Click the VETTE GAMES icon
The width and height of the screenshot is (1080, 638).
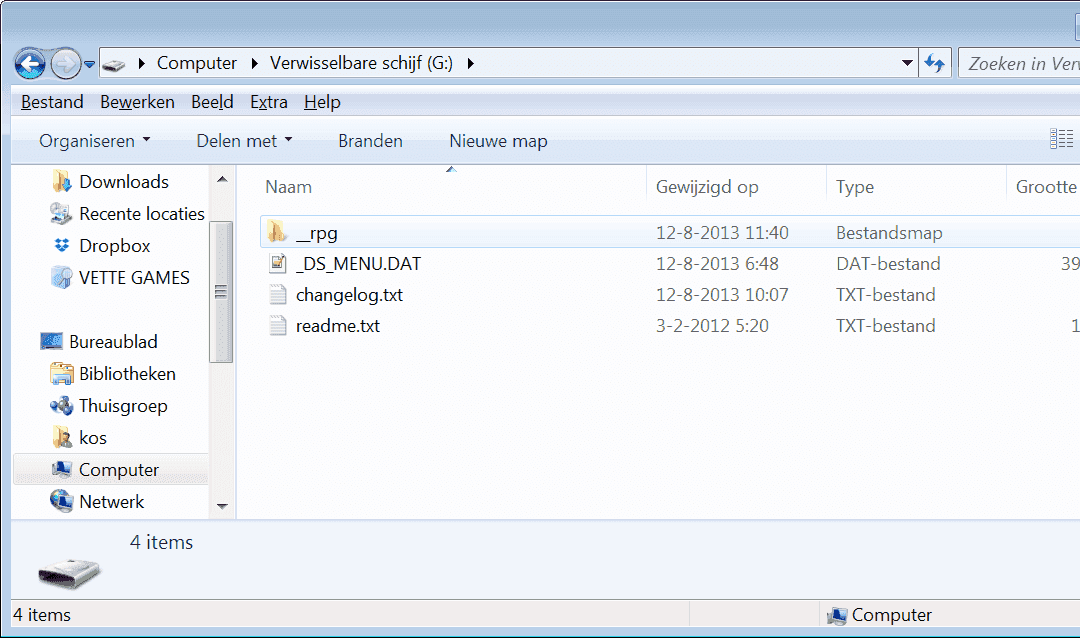pos(61,277)
